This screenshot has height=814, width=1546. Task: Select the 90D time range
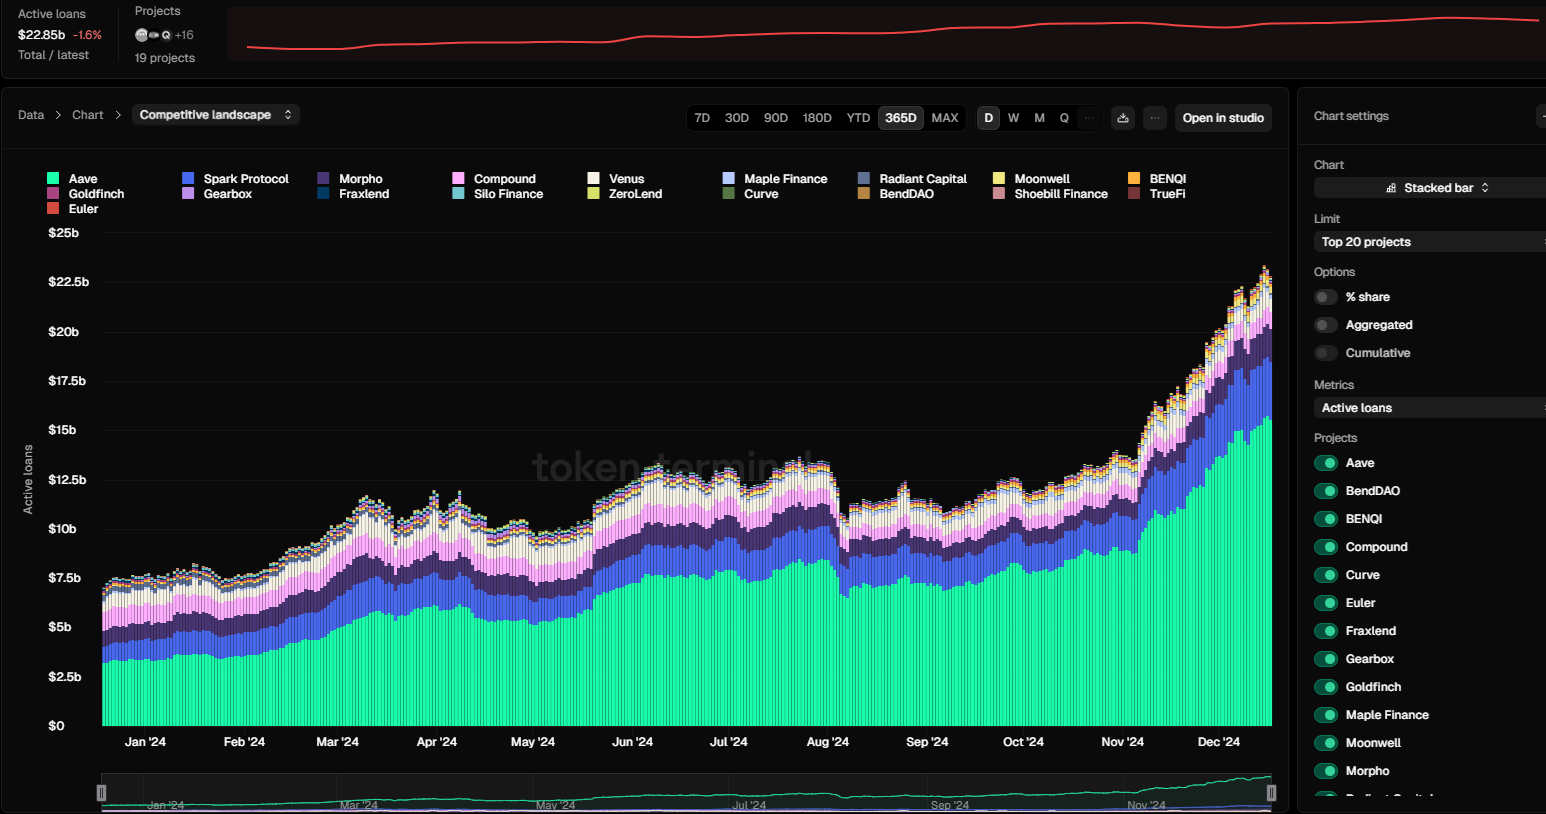pyautogui.click(x=775, y=118)
